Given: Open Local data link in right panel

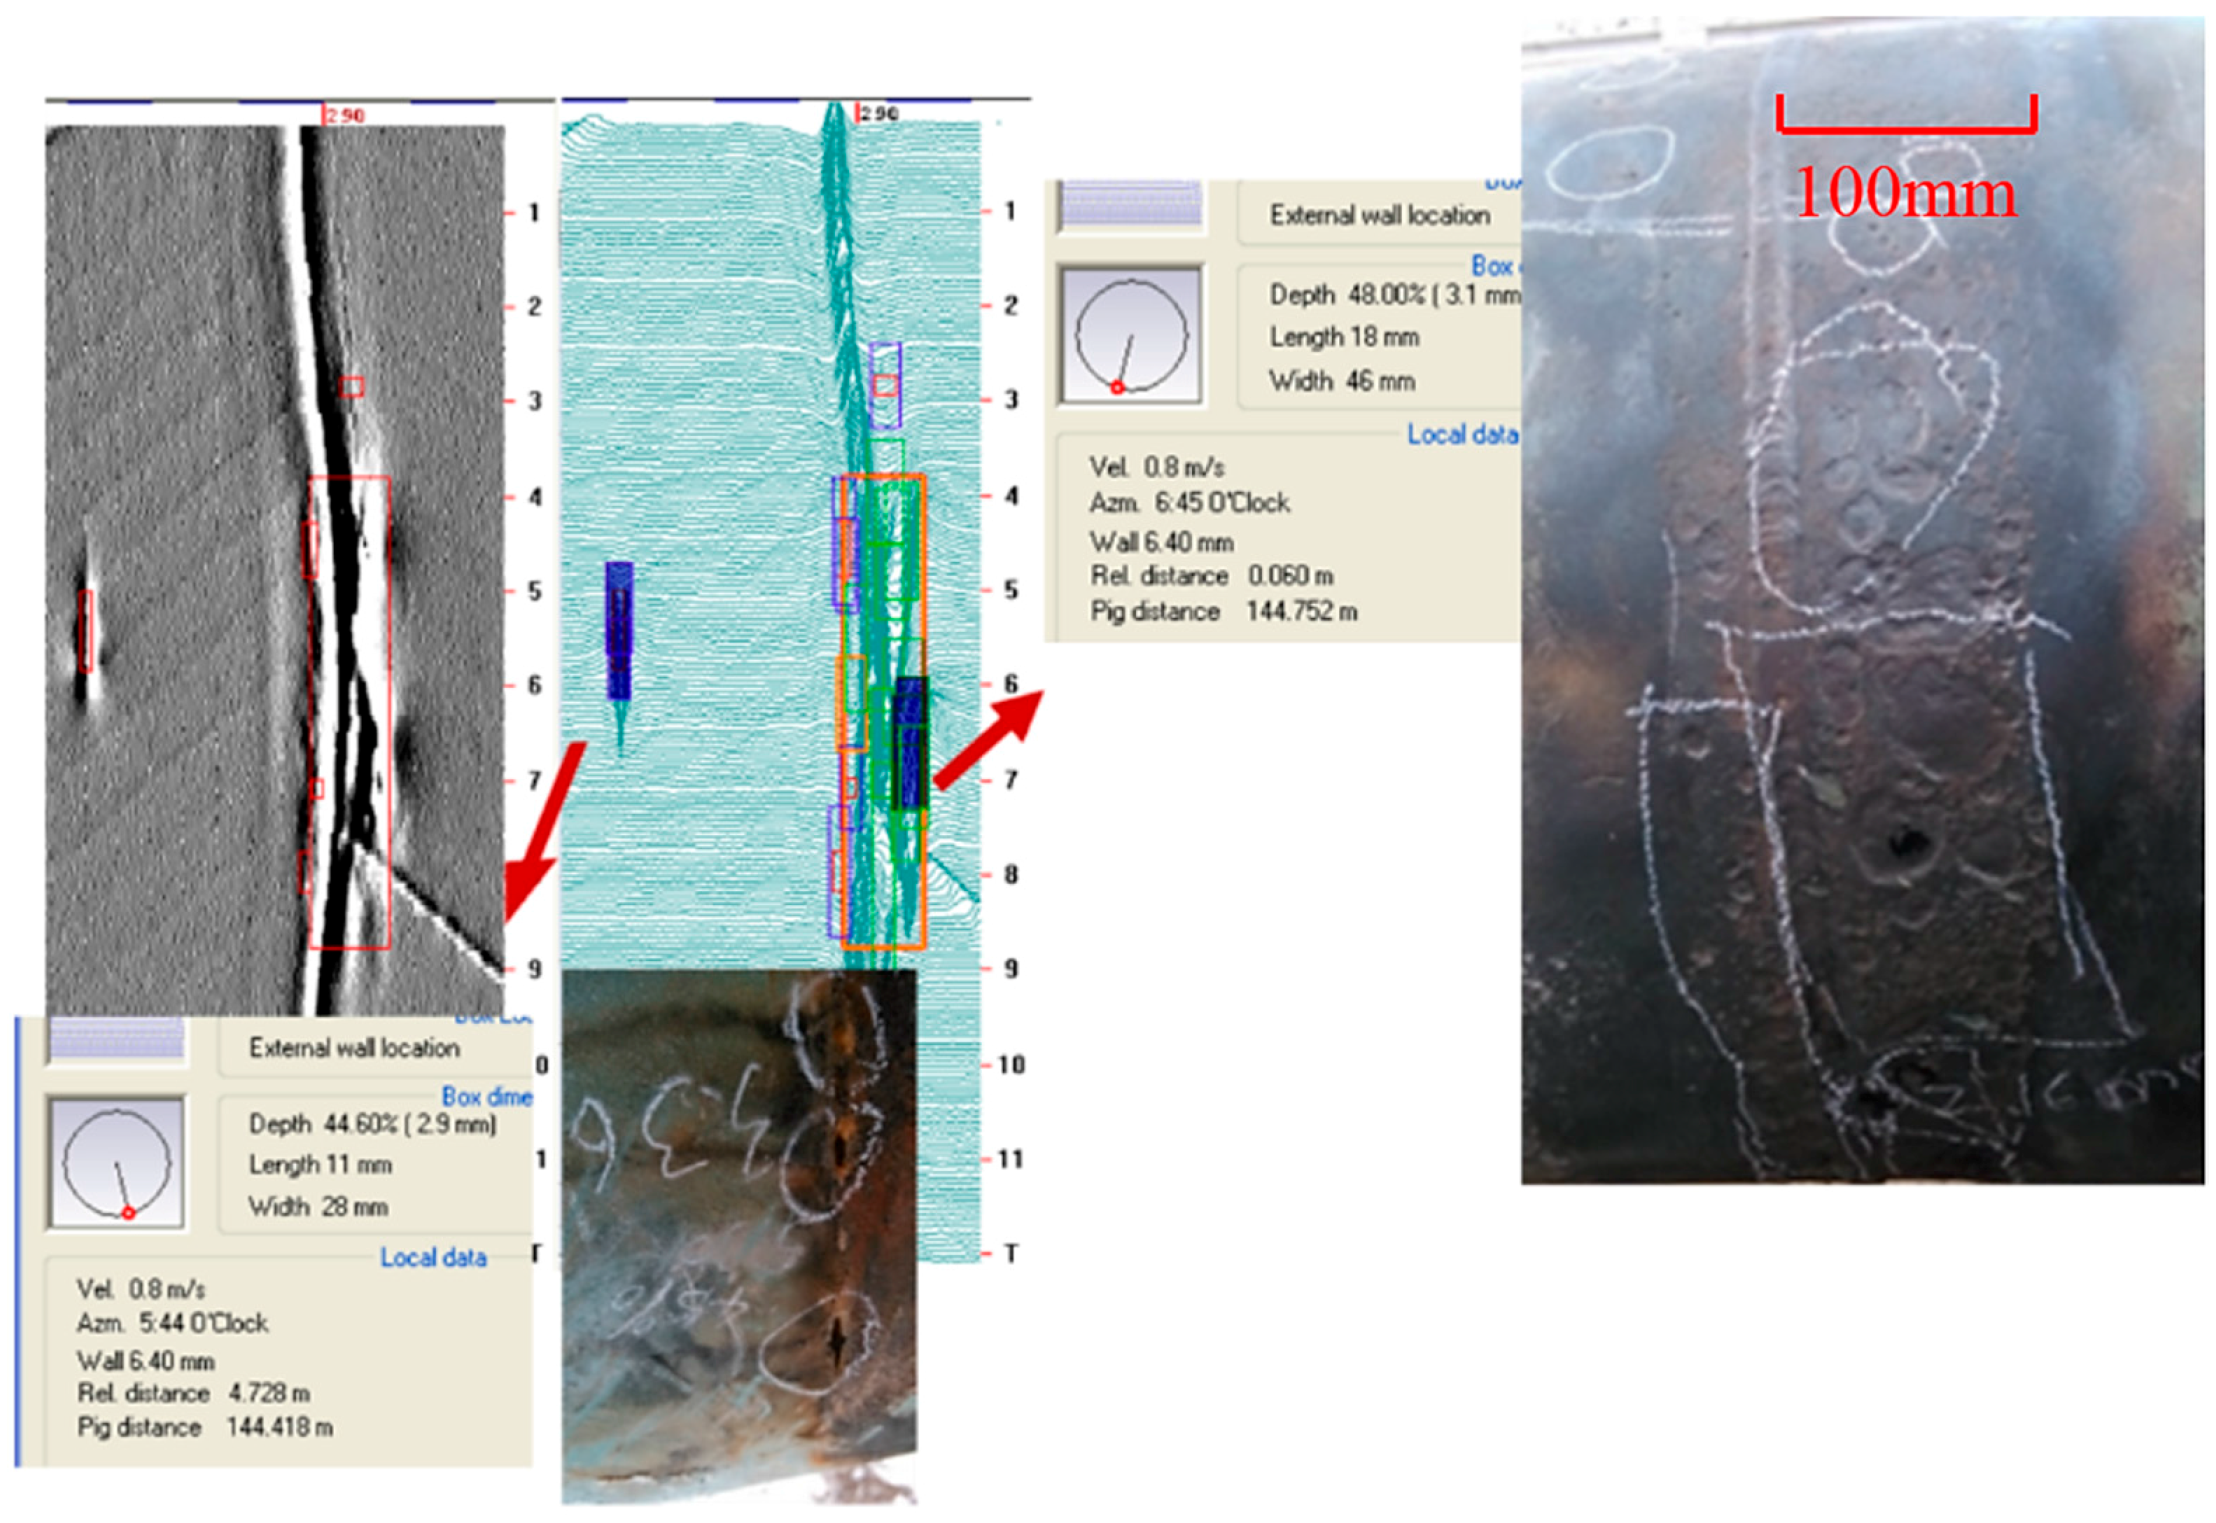Looking at the screenshot, I should pyautogui.click(x=1461, y=435).
